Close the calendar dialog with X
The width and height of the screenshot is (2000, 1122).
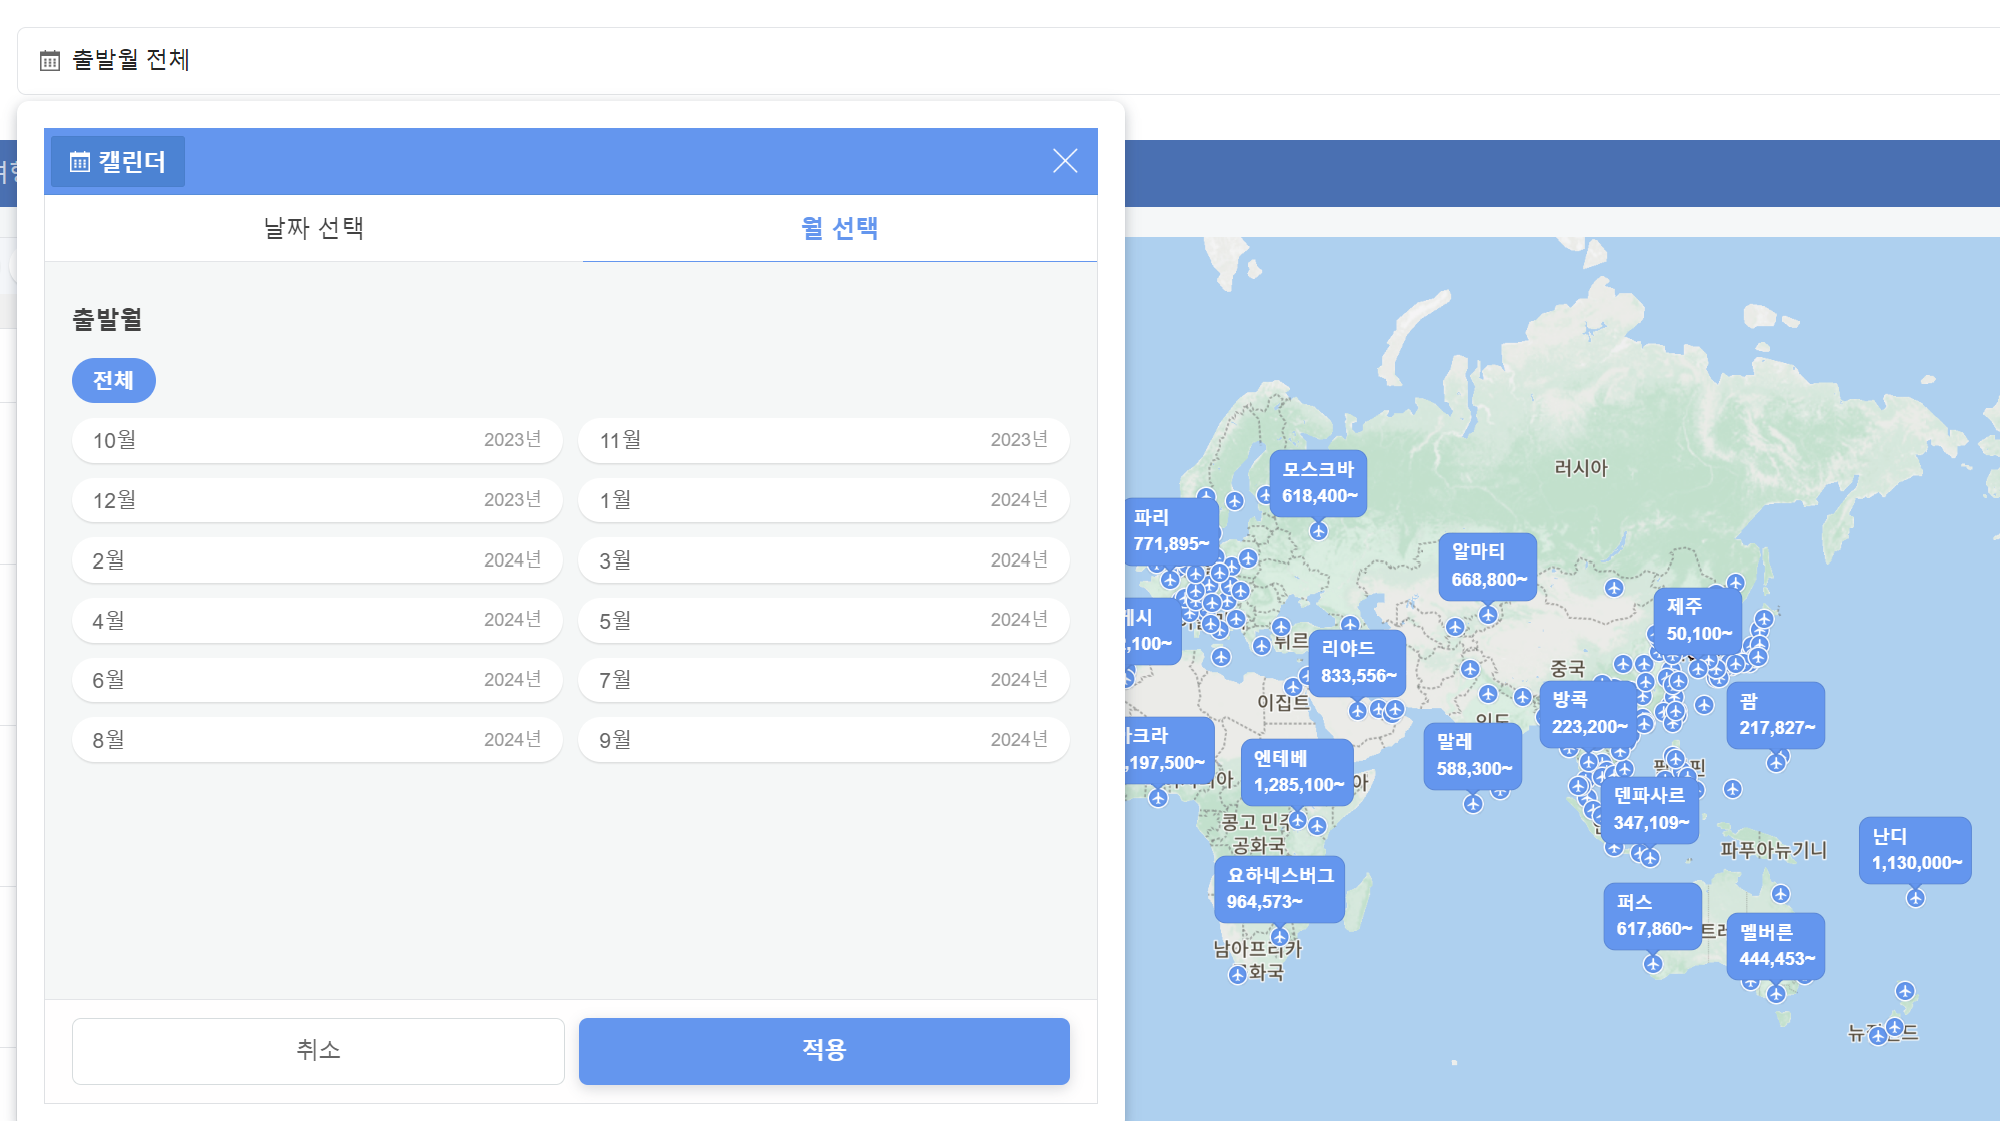[1065, 161]
